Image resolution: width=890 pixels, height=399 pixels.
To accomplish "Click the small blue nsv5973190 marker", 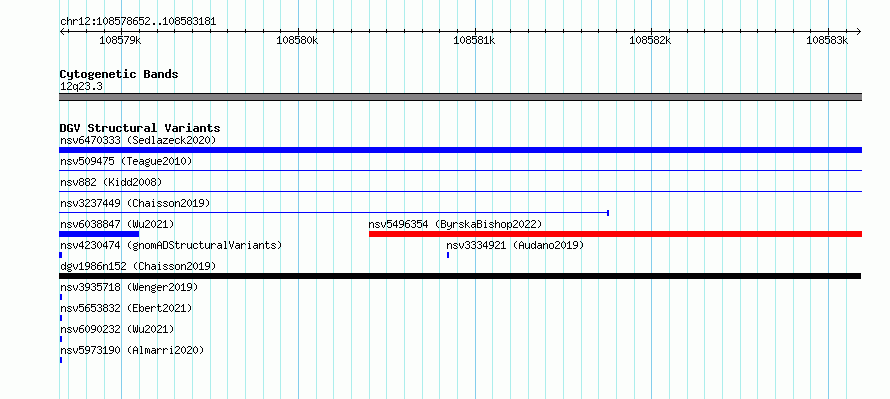I will tap(61, 360).
